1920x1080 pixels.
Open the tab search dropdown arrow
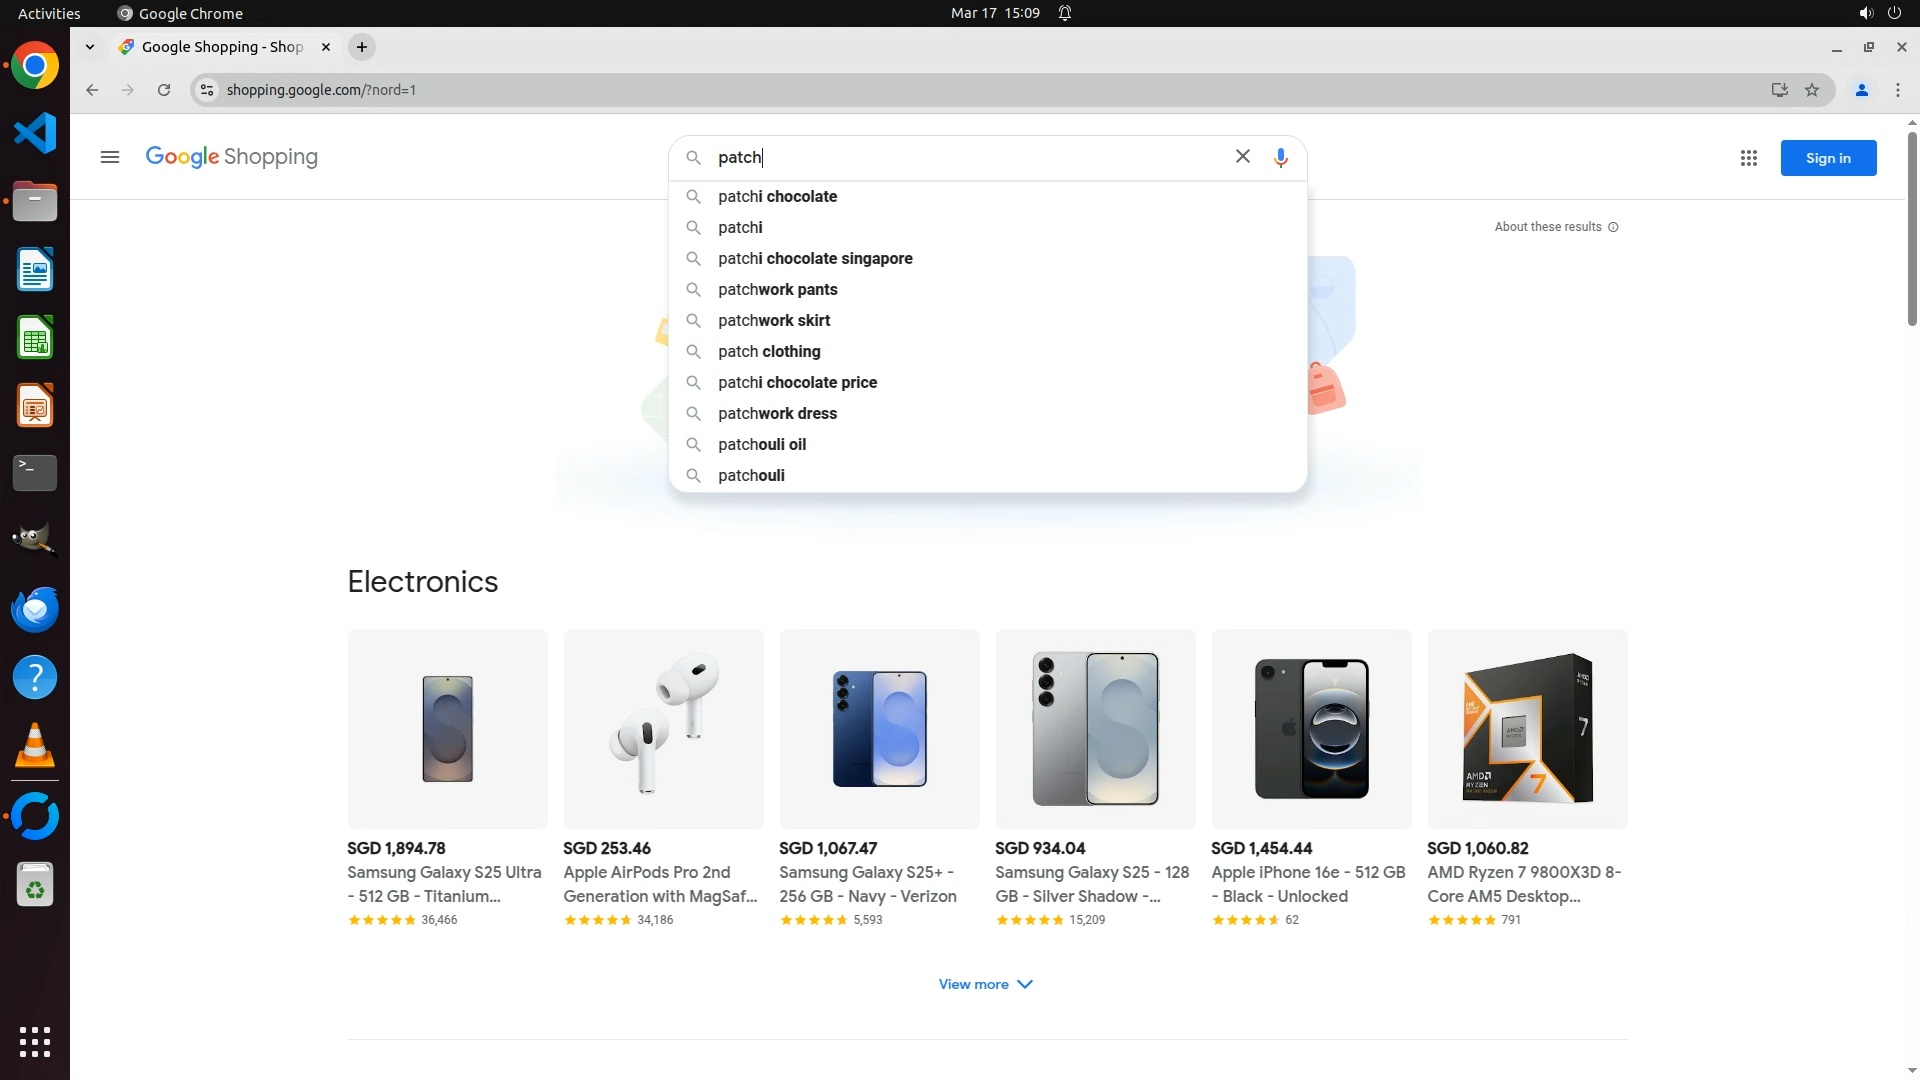tap(90, 47)
